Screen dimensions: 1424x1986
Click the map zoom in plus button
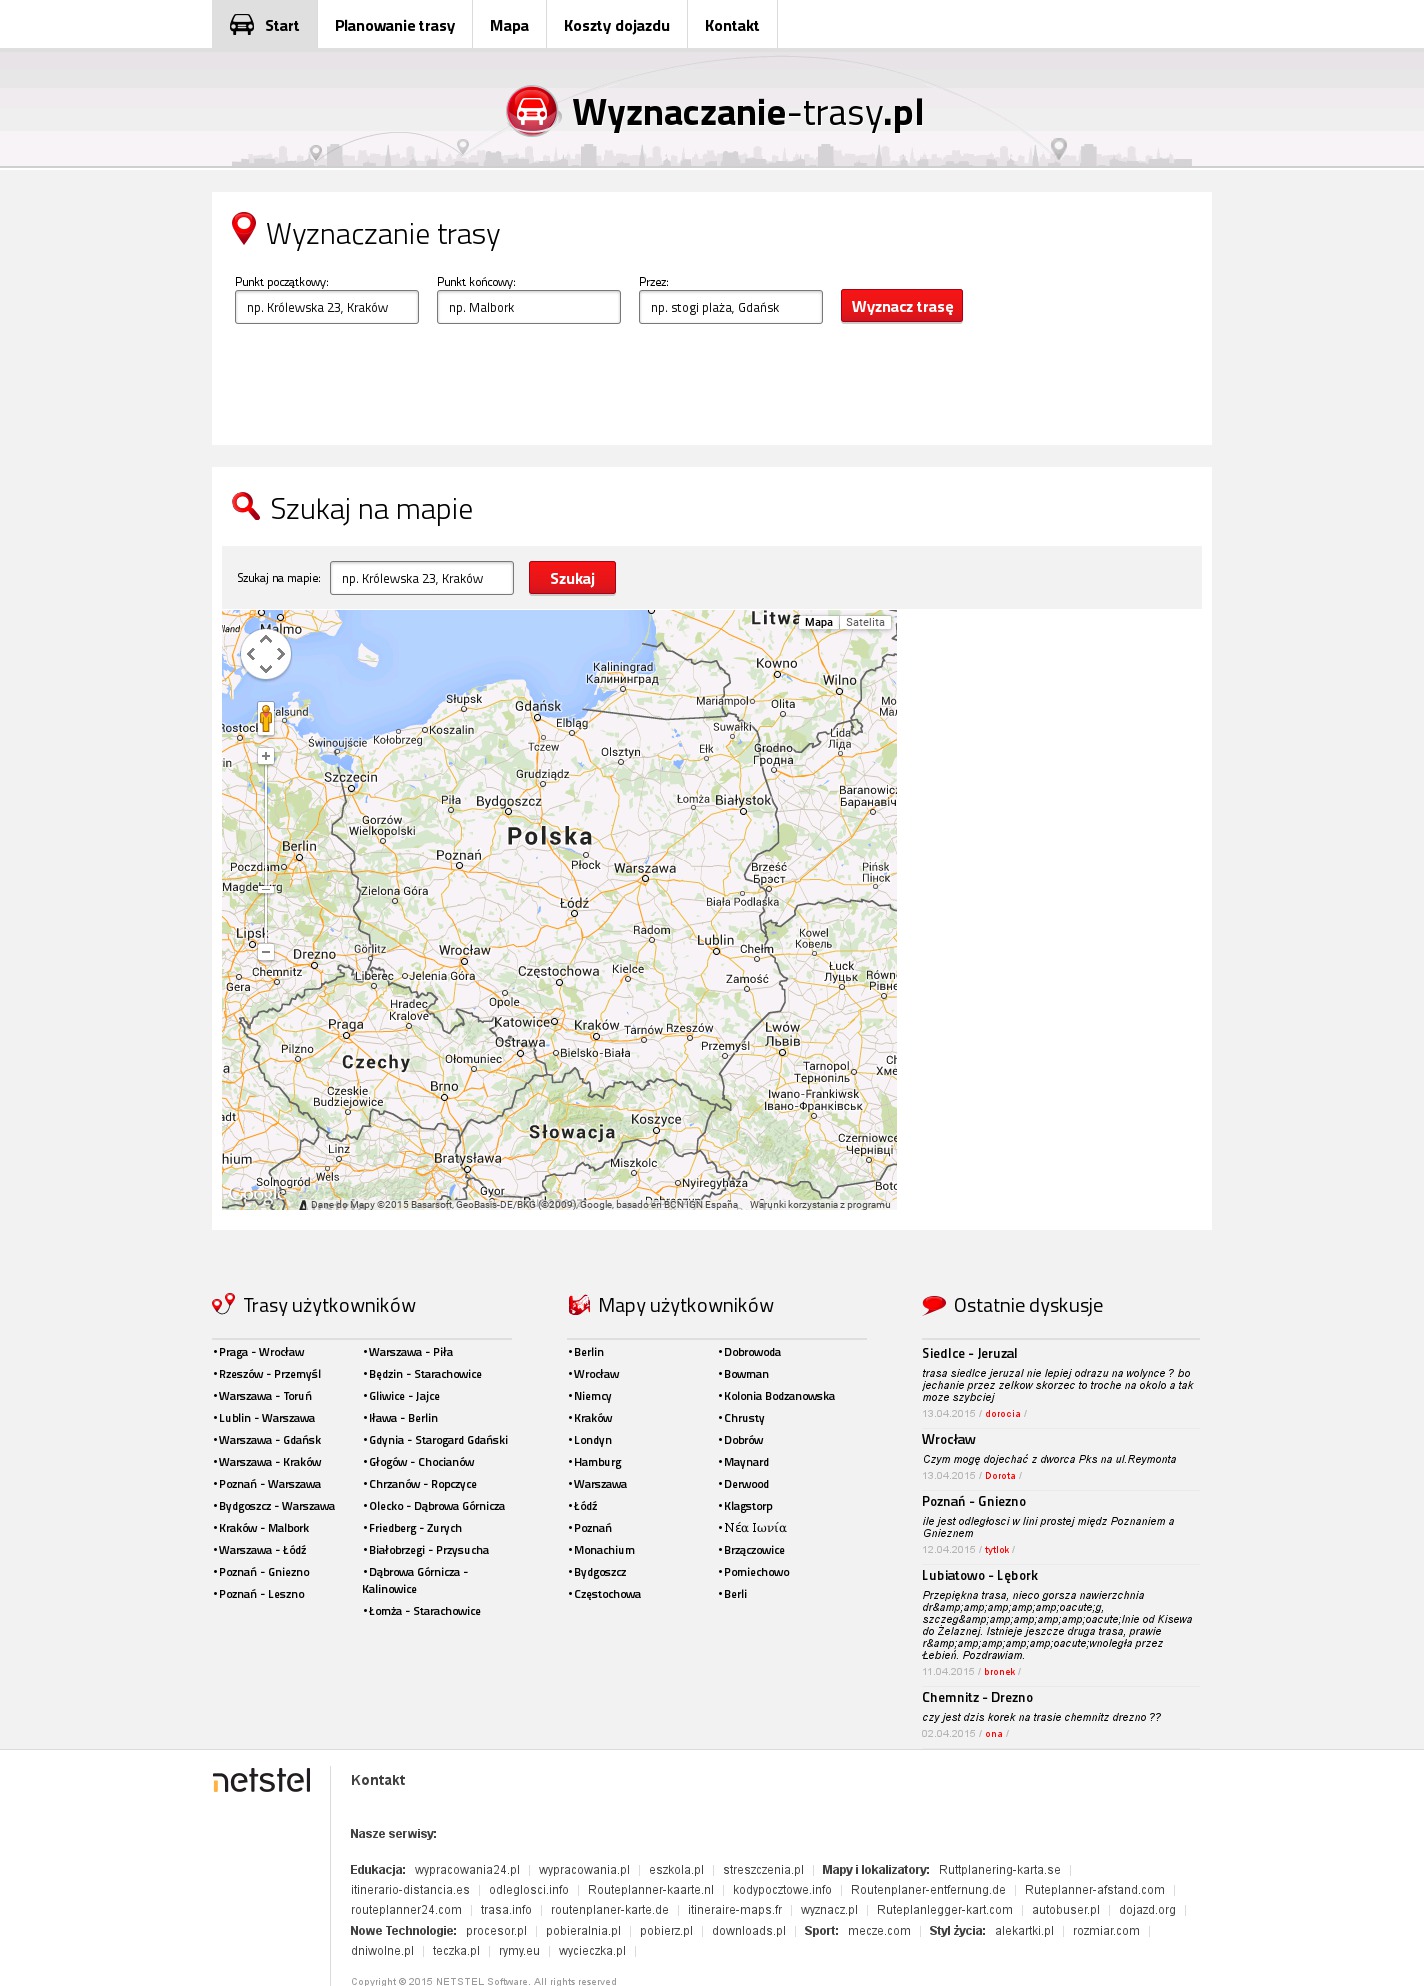[266, 756]
